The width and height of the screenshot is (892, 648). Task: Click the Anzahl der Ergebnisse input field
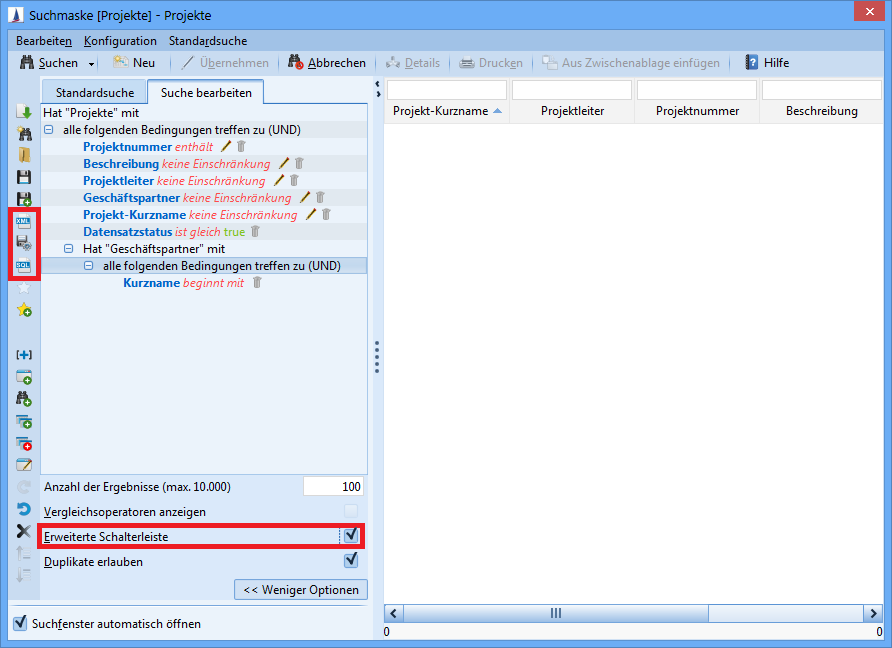[332, 486]
